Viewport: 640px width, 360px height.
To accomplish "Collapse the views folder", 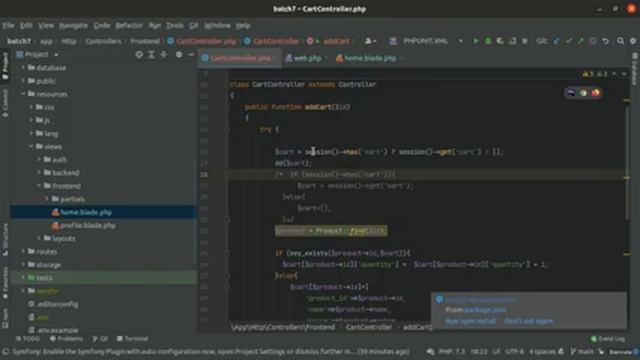I will [31, 146].
